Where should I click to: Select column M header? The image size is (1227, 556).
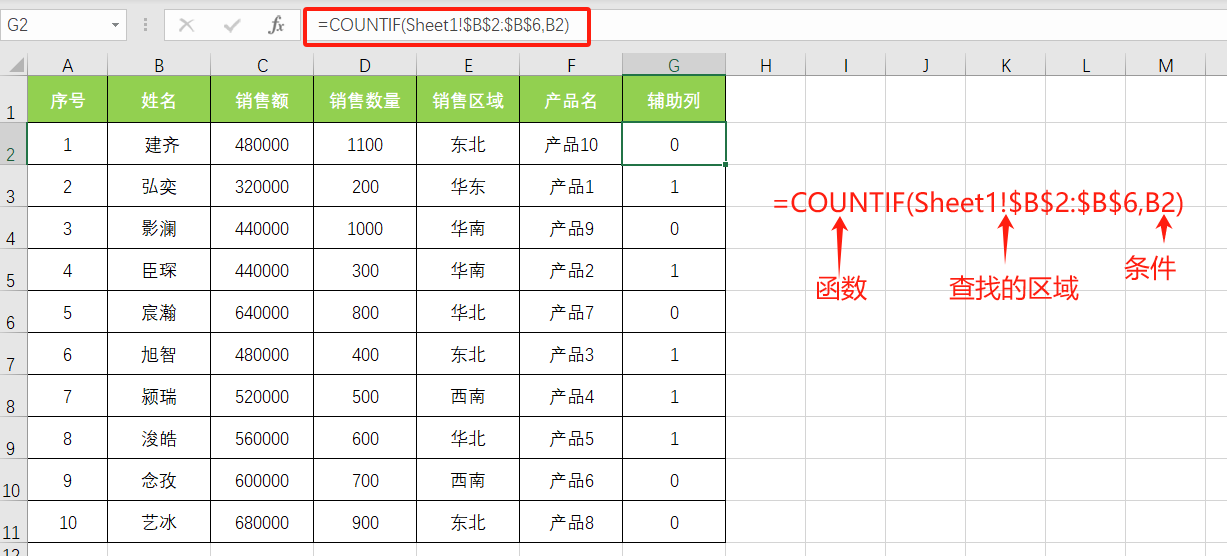coord(1165,66)
